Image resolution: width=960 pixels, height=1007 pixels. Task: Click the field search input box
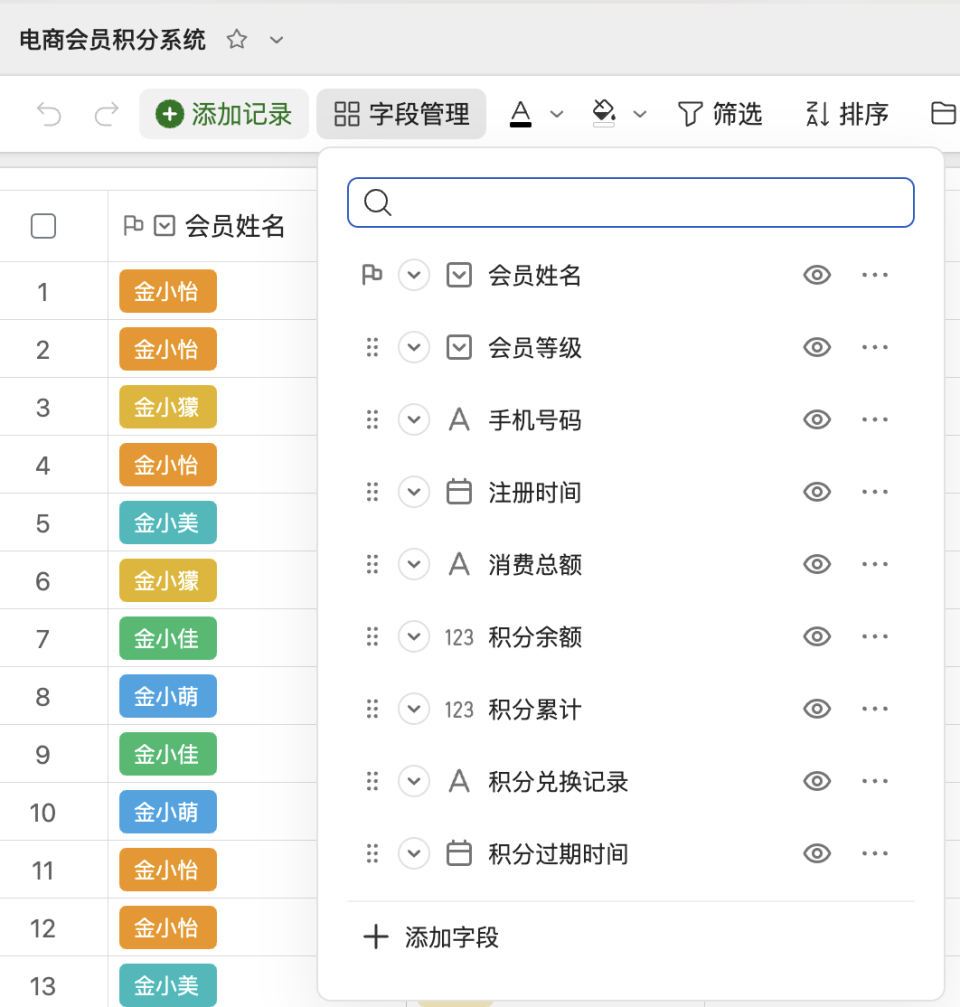pyautogui.click(x=630, y=202)
